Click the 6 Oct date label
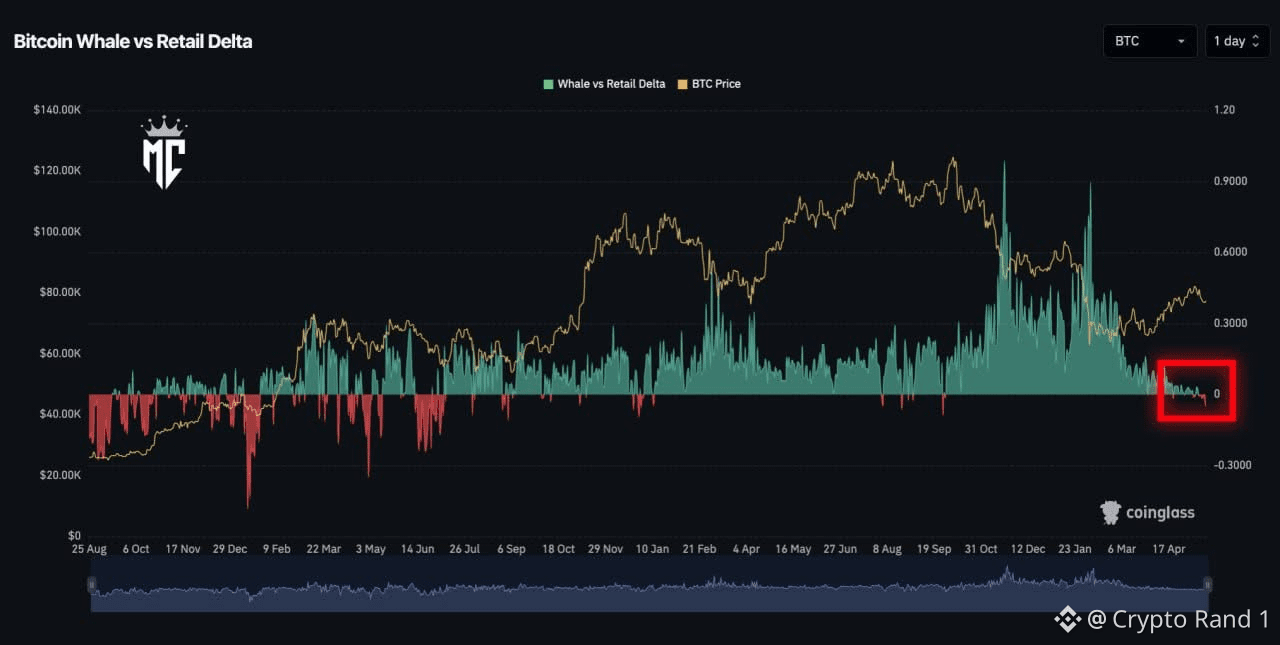The height and width of the screenshot is (645, 1280). pos(135,549)
